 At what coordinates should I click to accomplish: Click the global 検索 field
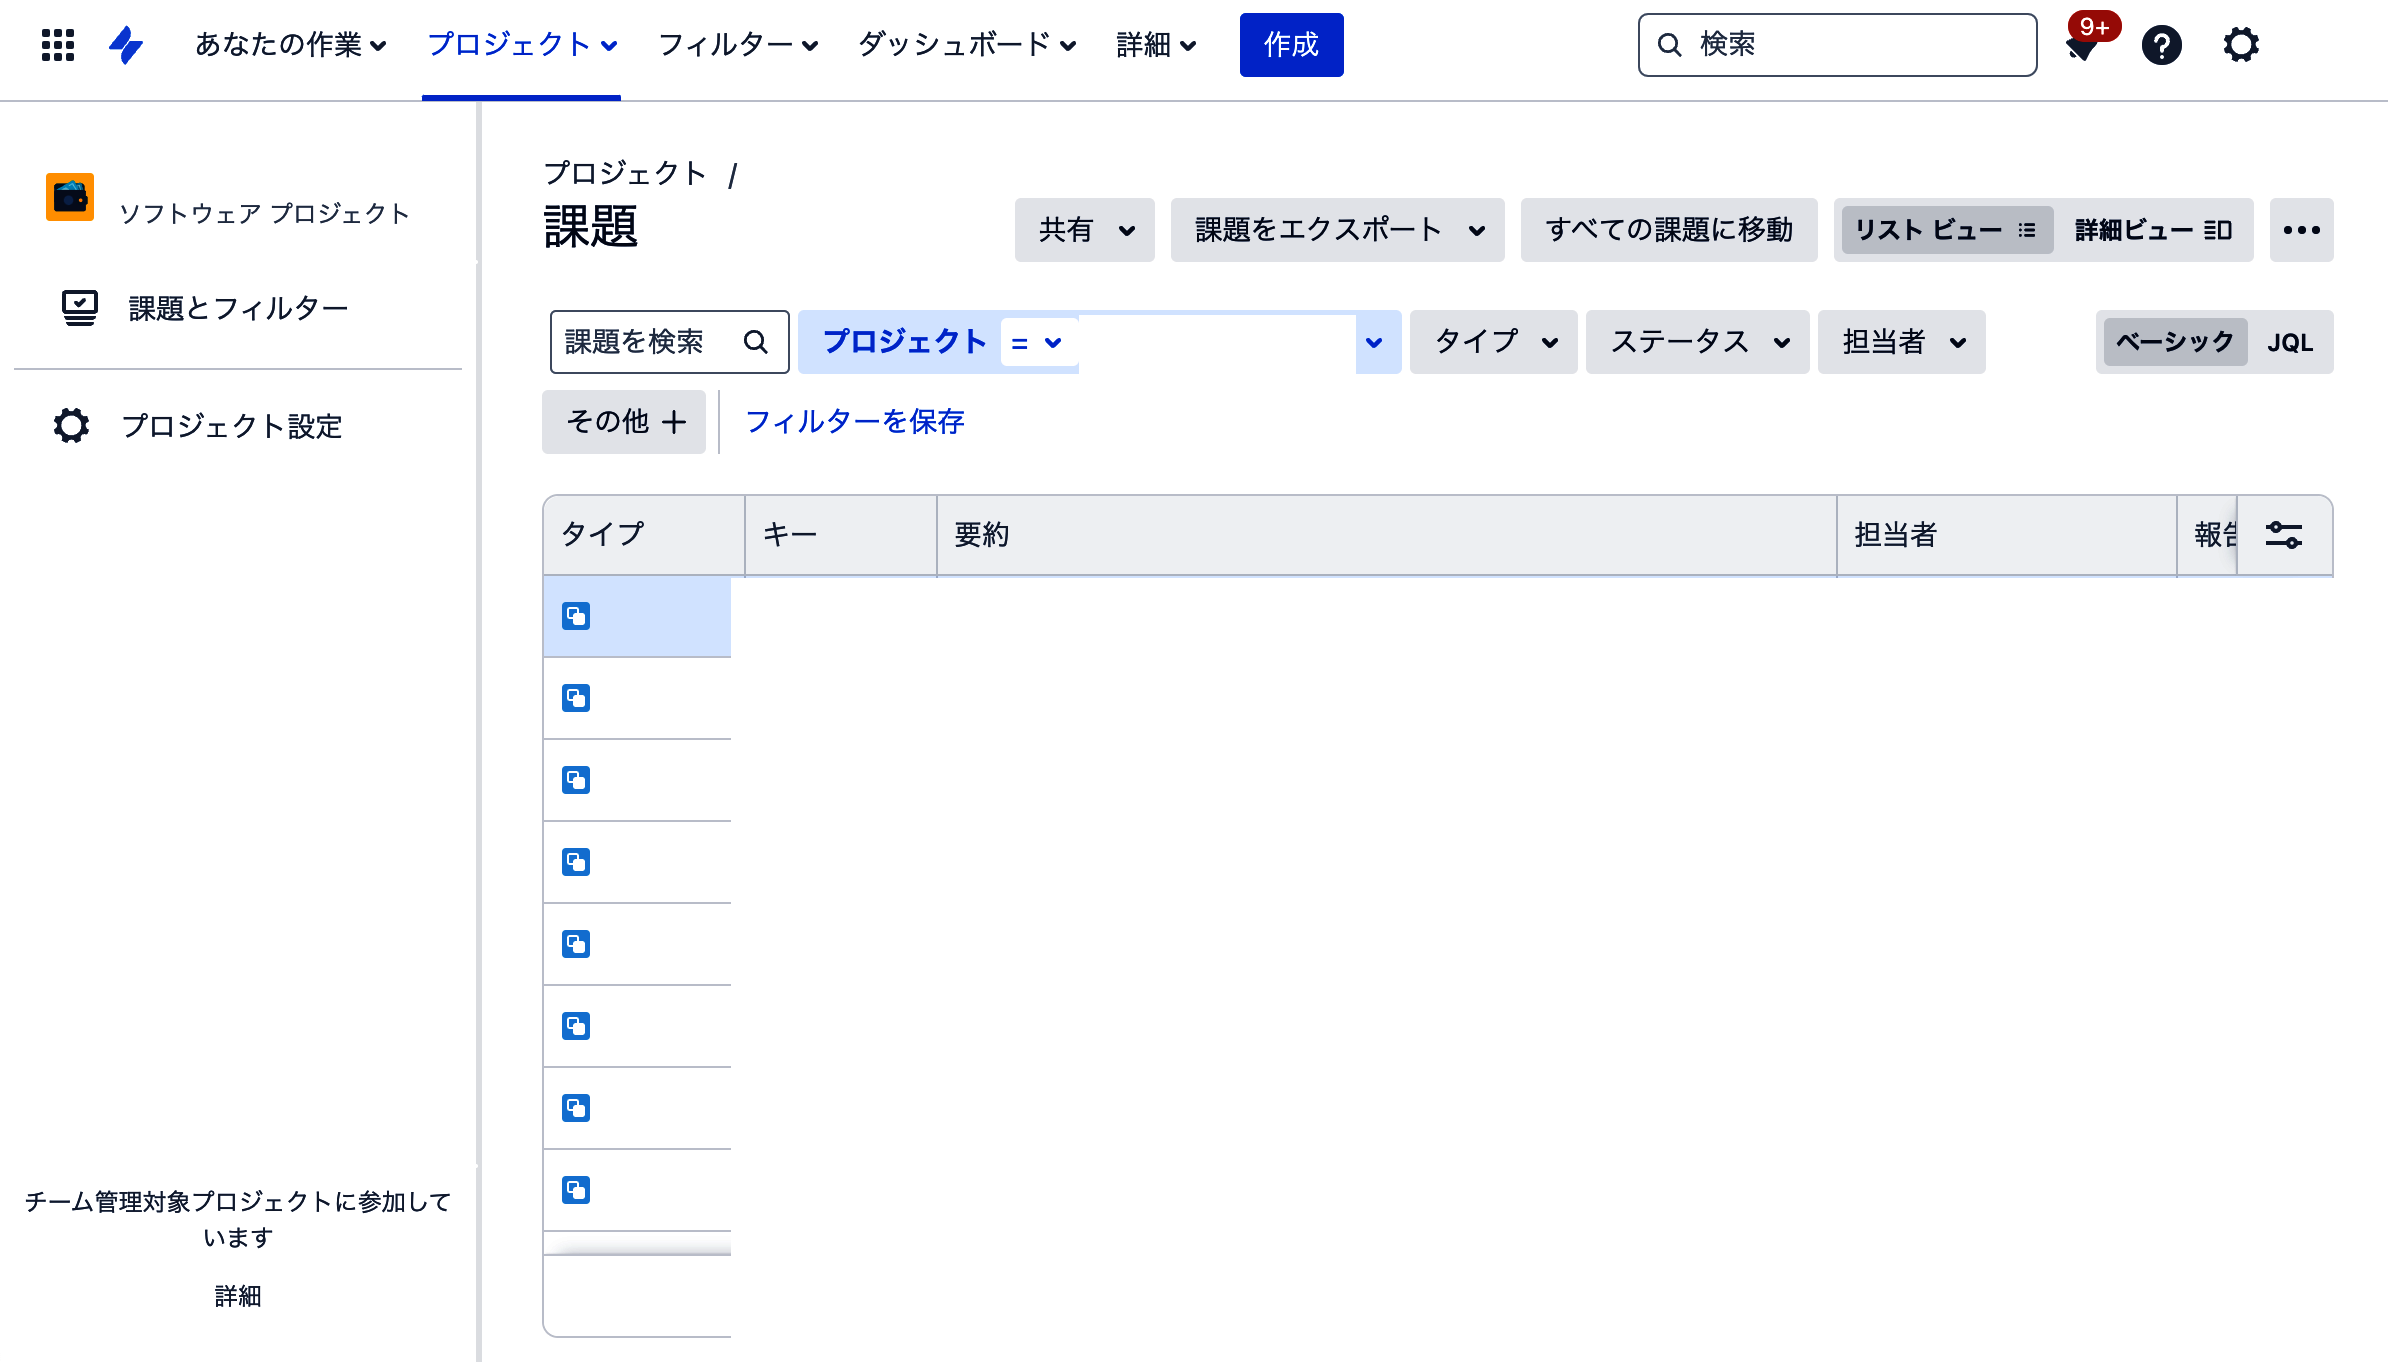click(x=1838, y=45)
